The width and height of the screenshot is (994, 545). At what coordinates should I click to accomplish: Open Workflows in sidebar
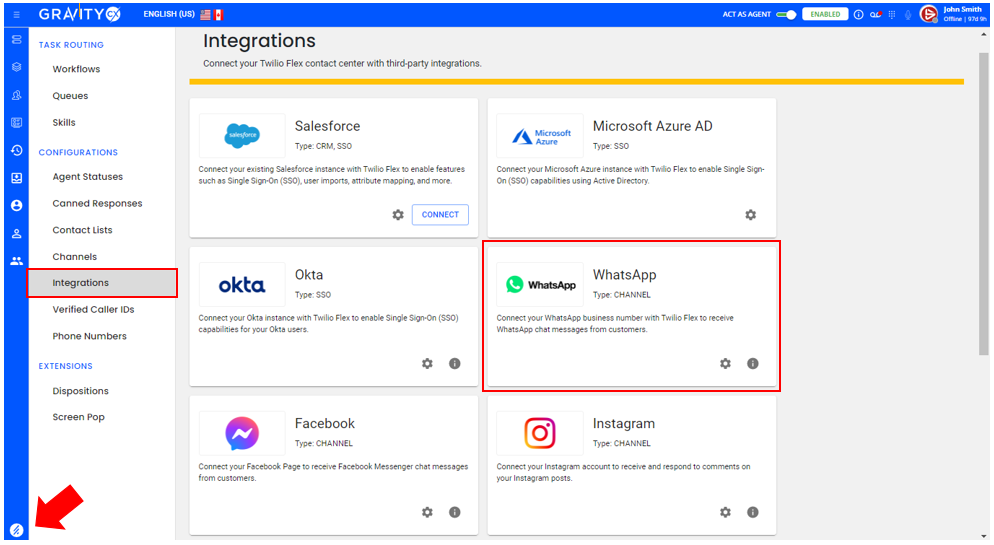[x=76, y=69]
